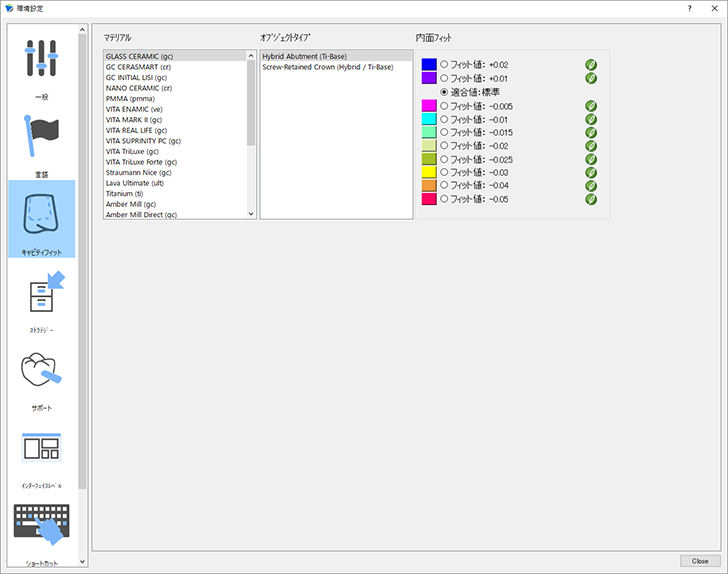Click the green check icon beside -0.05
Screen dimensions: 728x574
pos(591,199)
